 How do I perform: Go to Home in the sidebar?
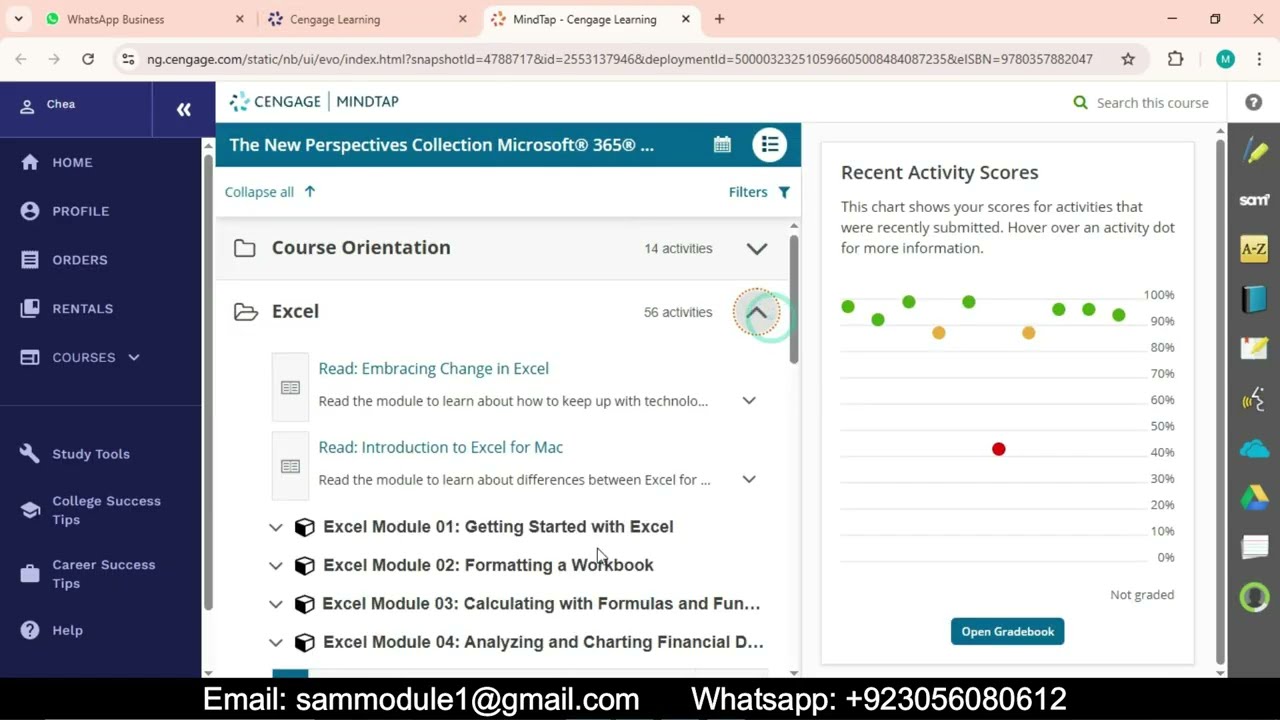(x=72, y=162)
